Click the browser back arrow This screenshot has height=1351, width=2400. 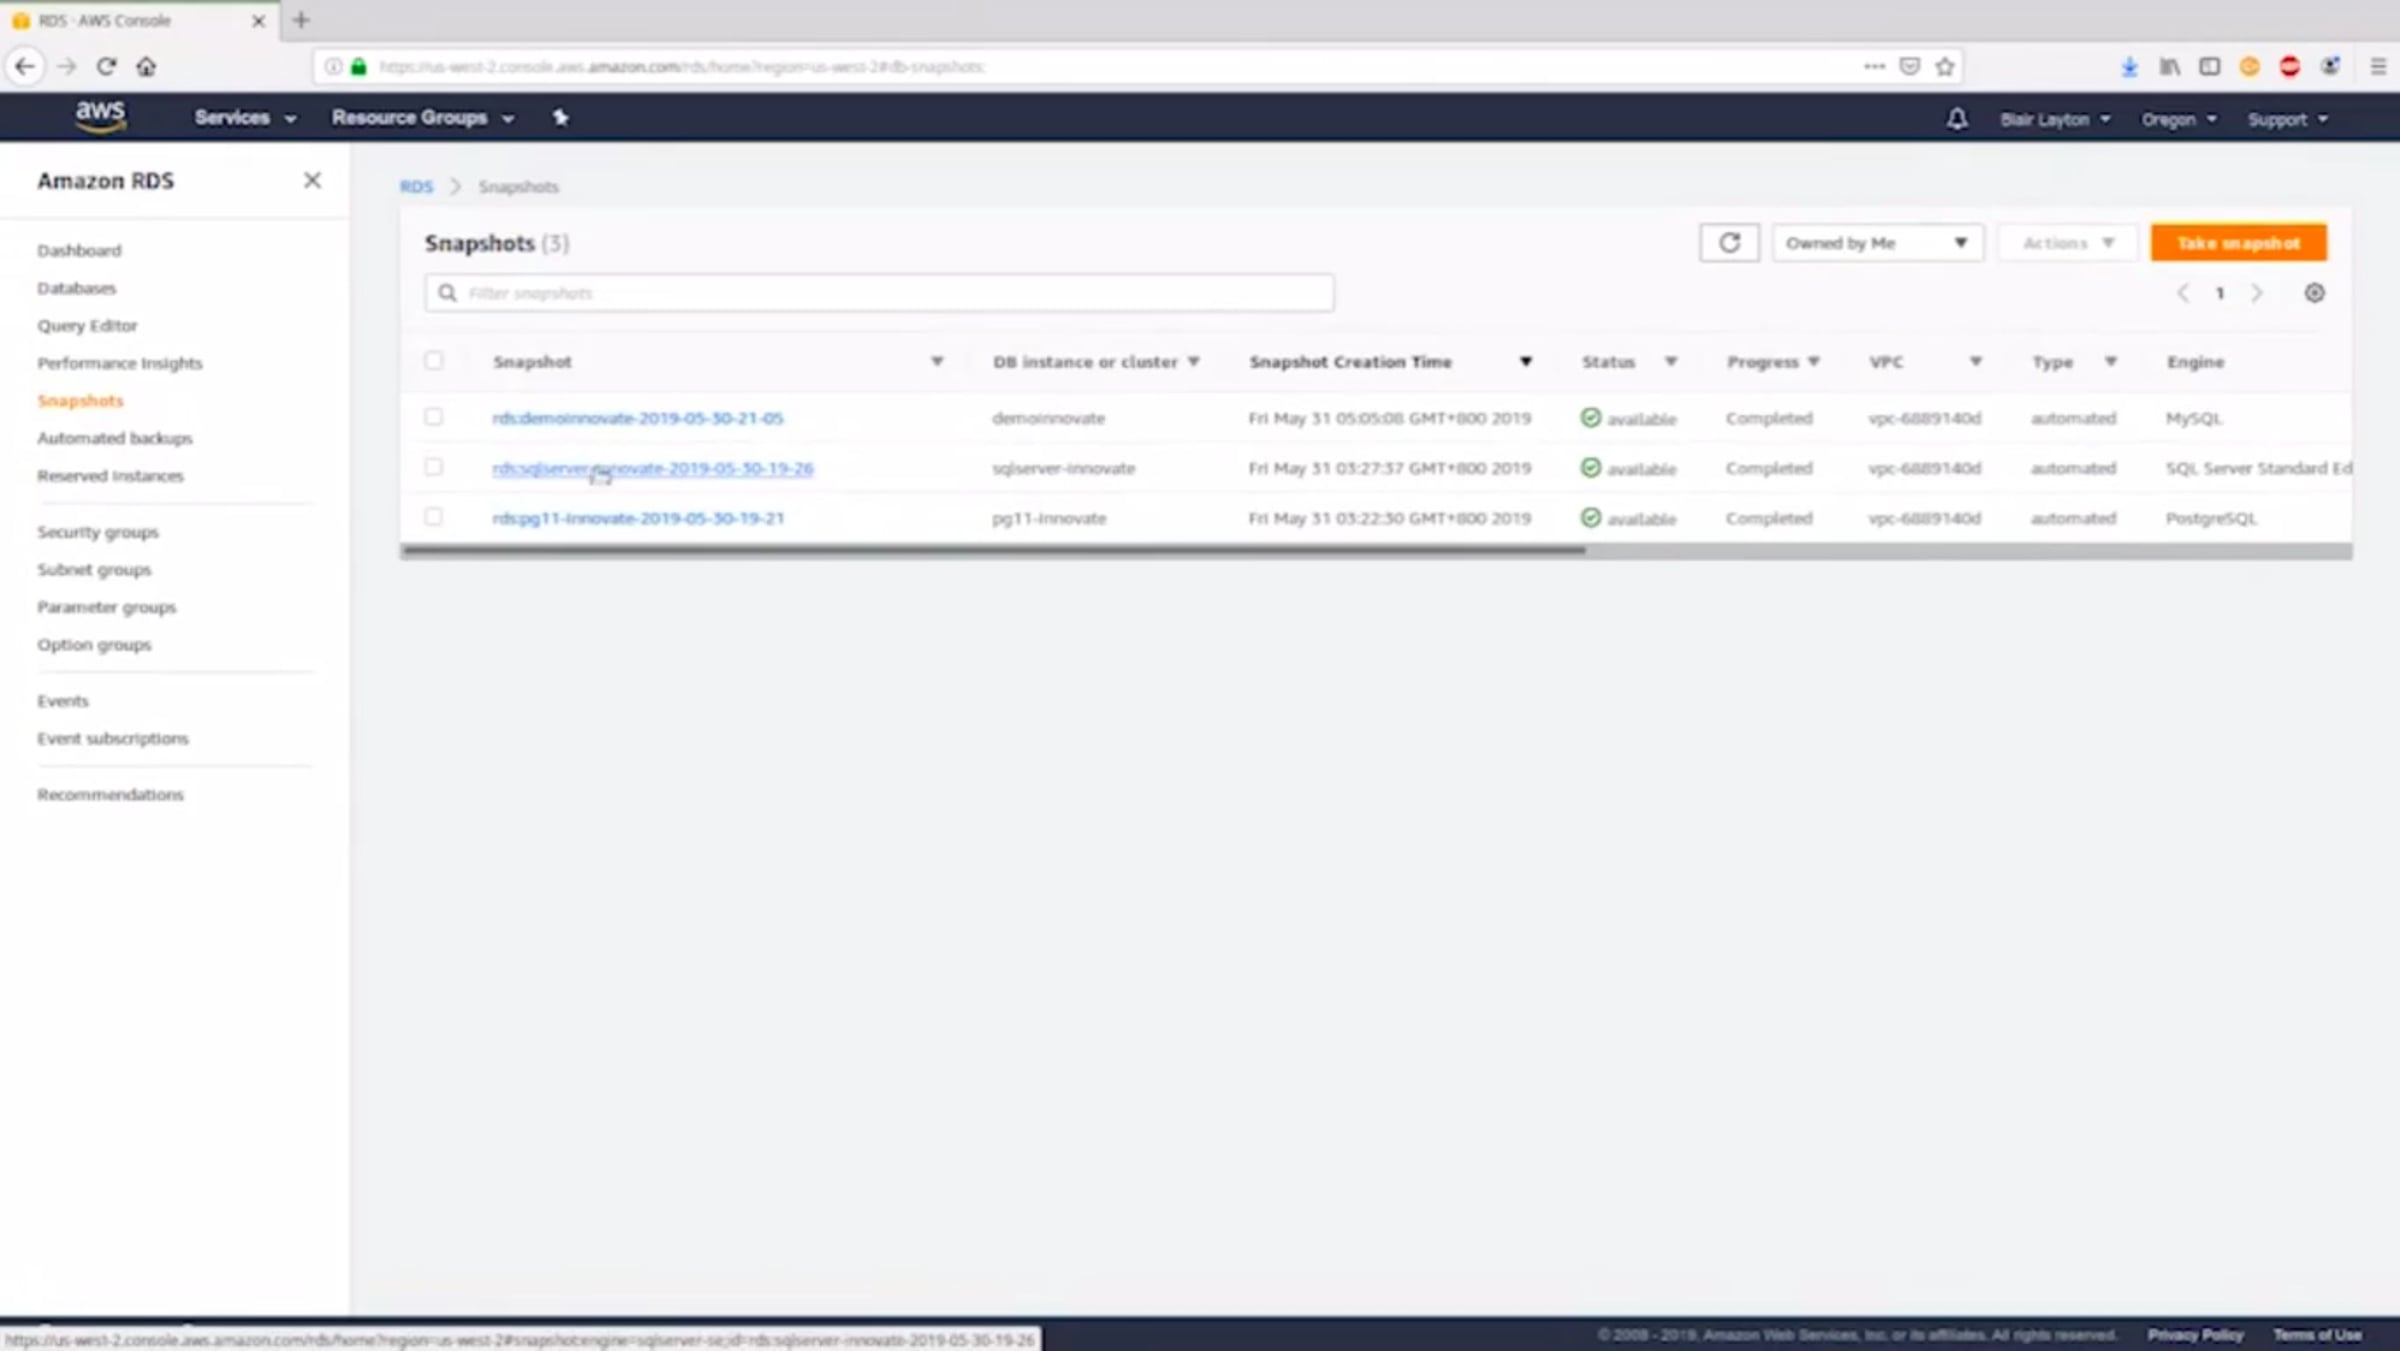point(25,67)
